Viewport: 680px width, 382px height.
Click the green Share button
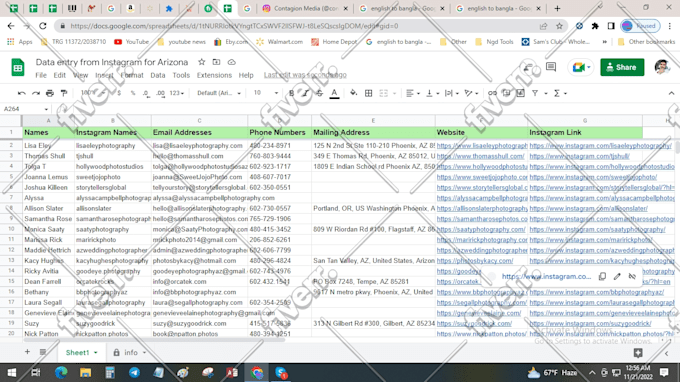click(x=622, y=67)
